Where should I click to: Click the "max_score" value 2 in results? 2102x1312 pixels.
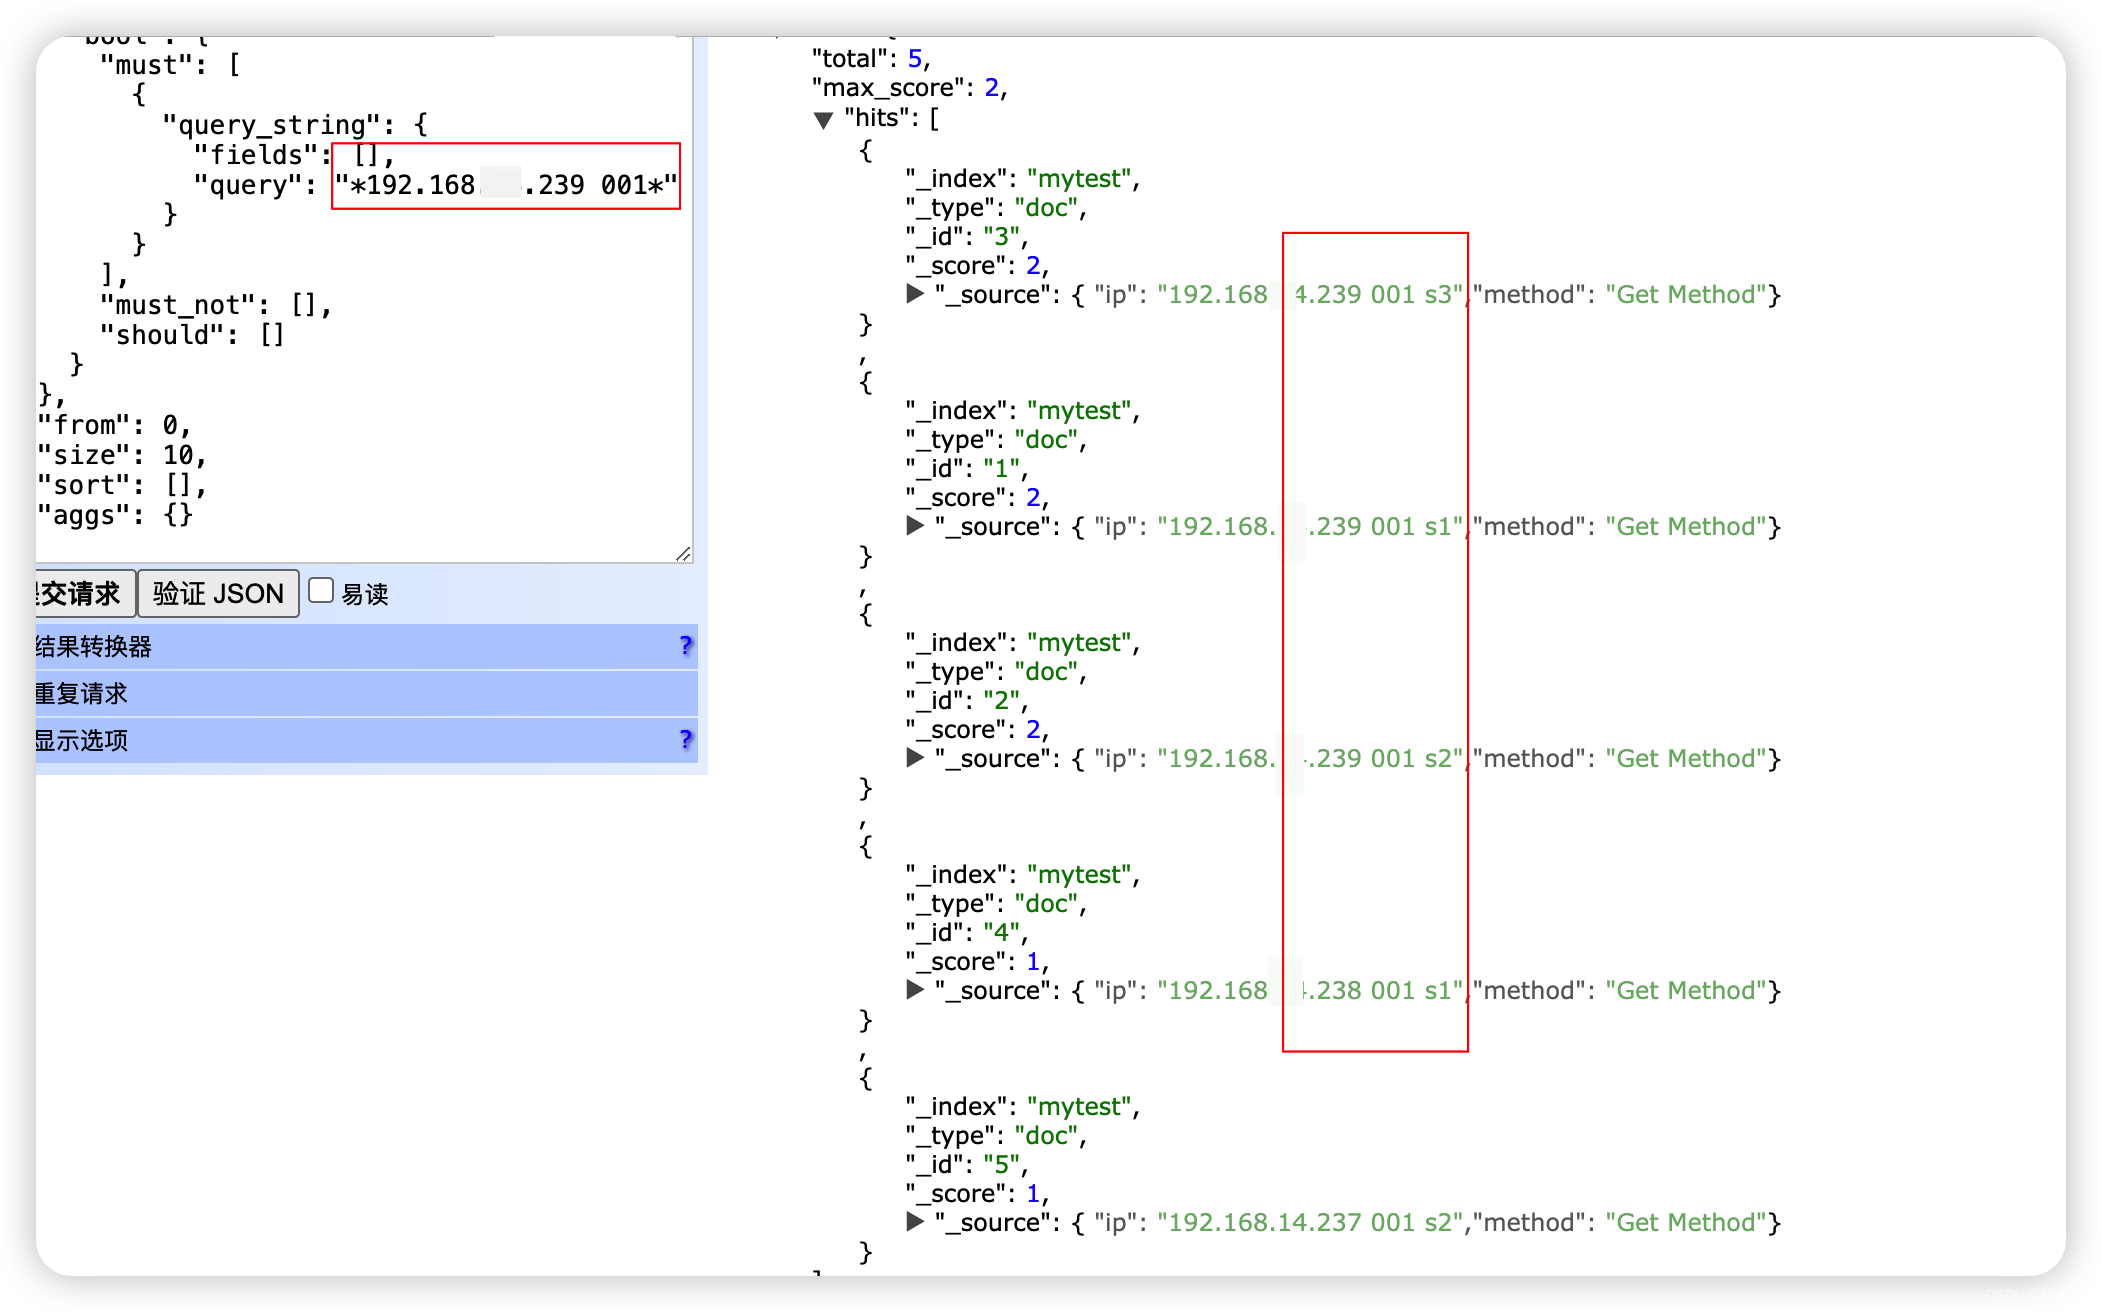pos(991,88)
